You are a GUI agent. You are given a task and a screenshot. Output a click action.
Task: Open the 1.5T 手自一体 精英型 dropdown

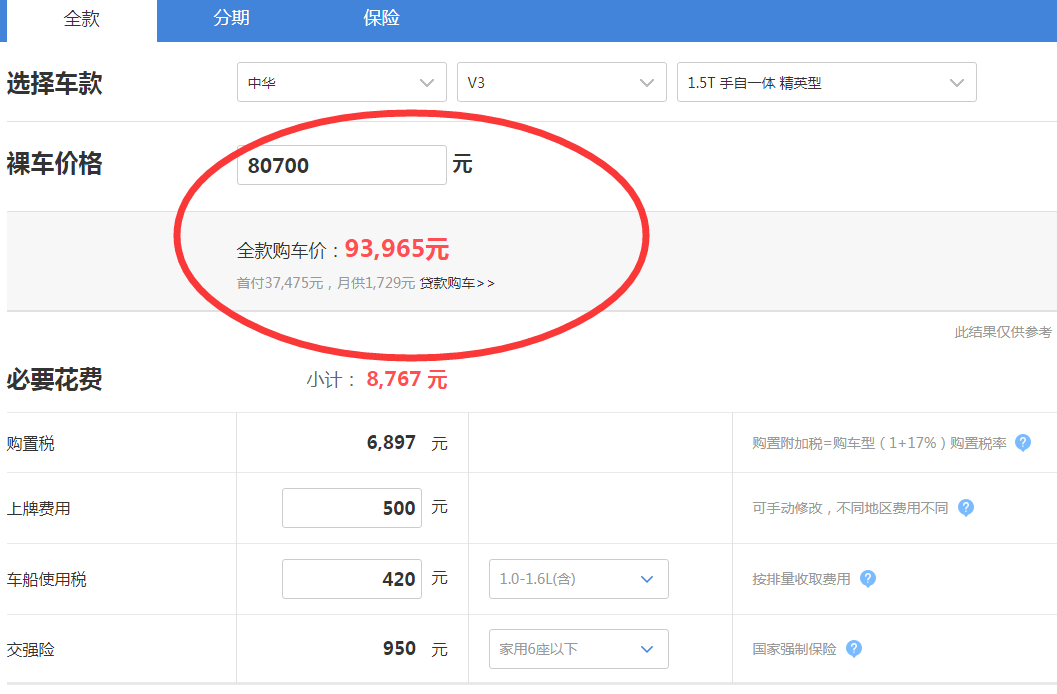(x=826, y=82)
